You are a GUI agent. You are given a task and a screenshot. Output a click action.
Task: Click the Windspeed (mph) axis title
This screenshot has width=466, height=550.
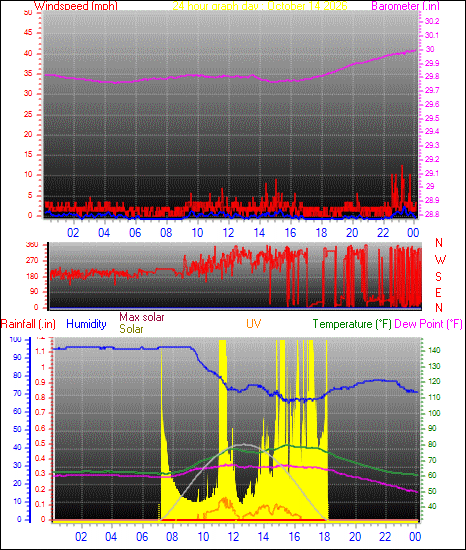[76, 6]
